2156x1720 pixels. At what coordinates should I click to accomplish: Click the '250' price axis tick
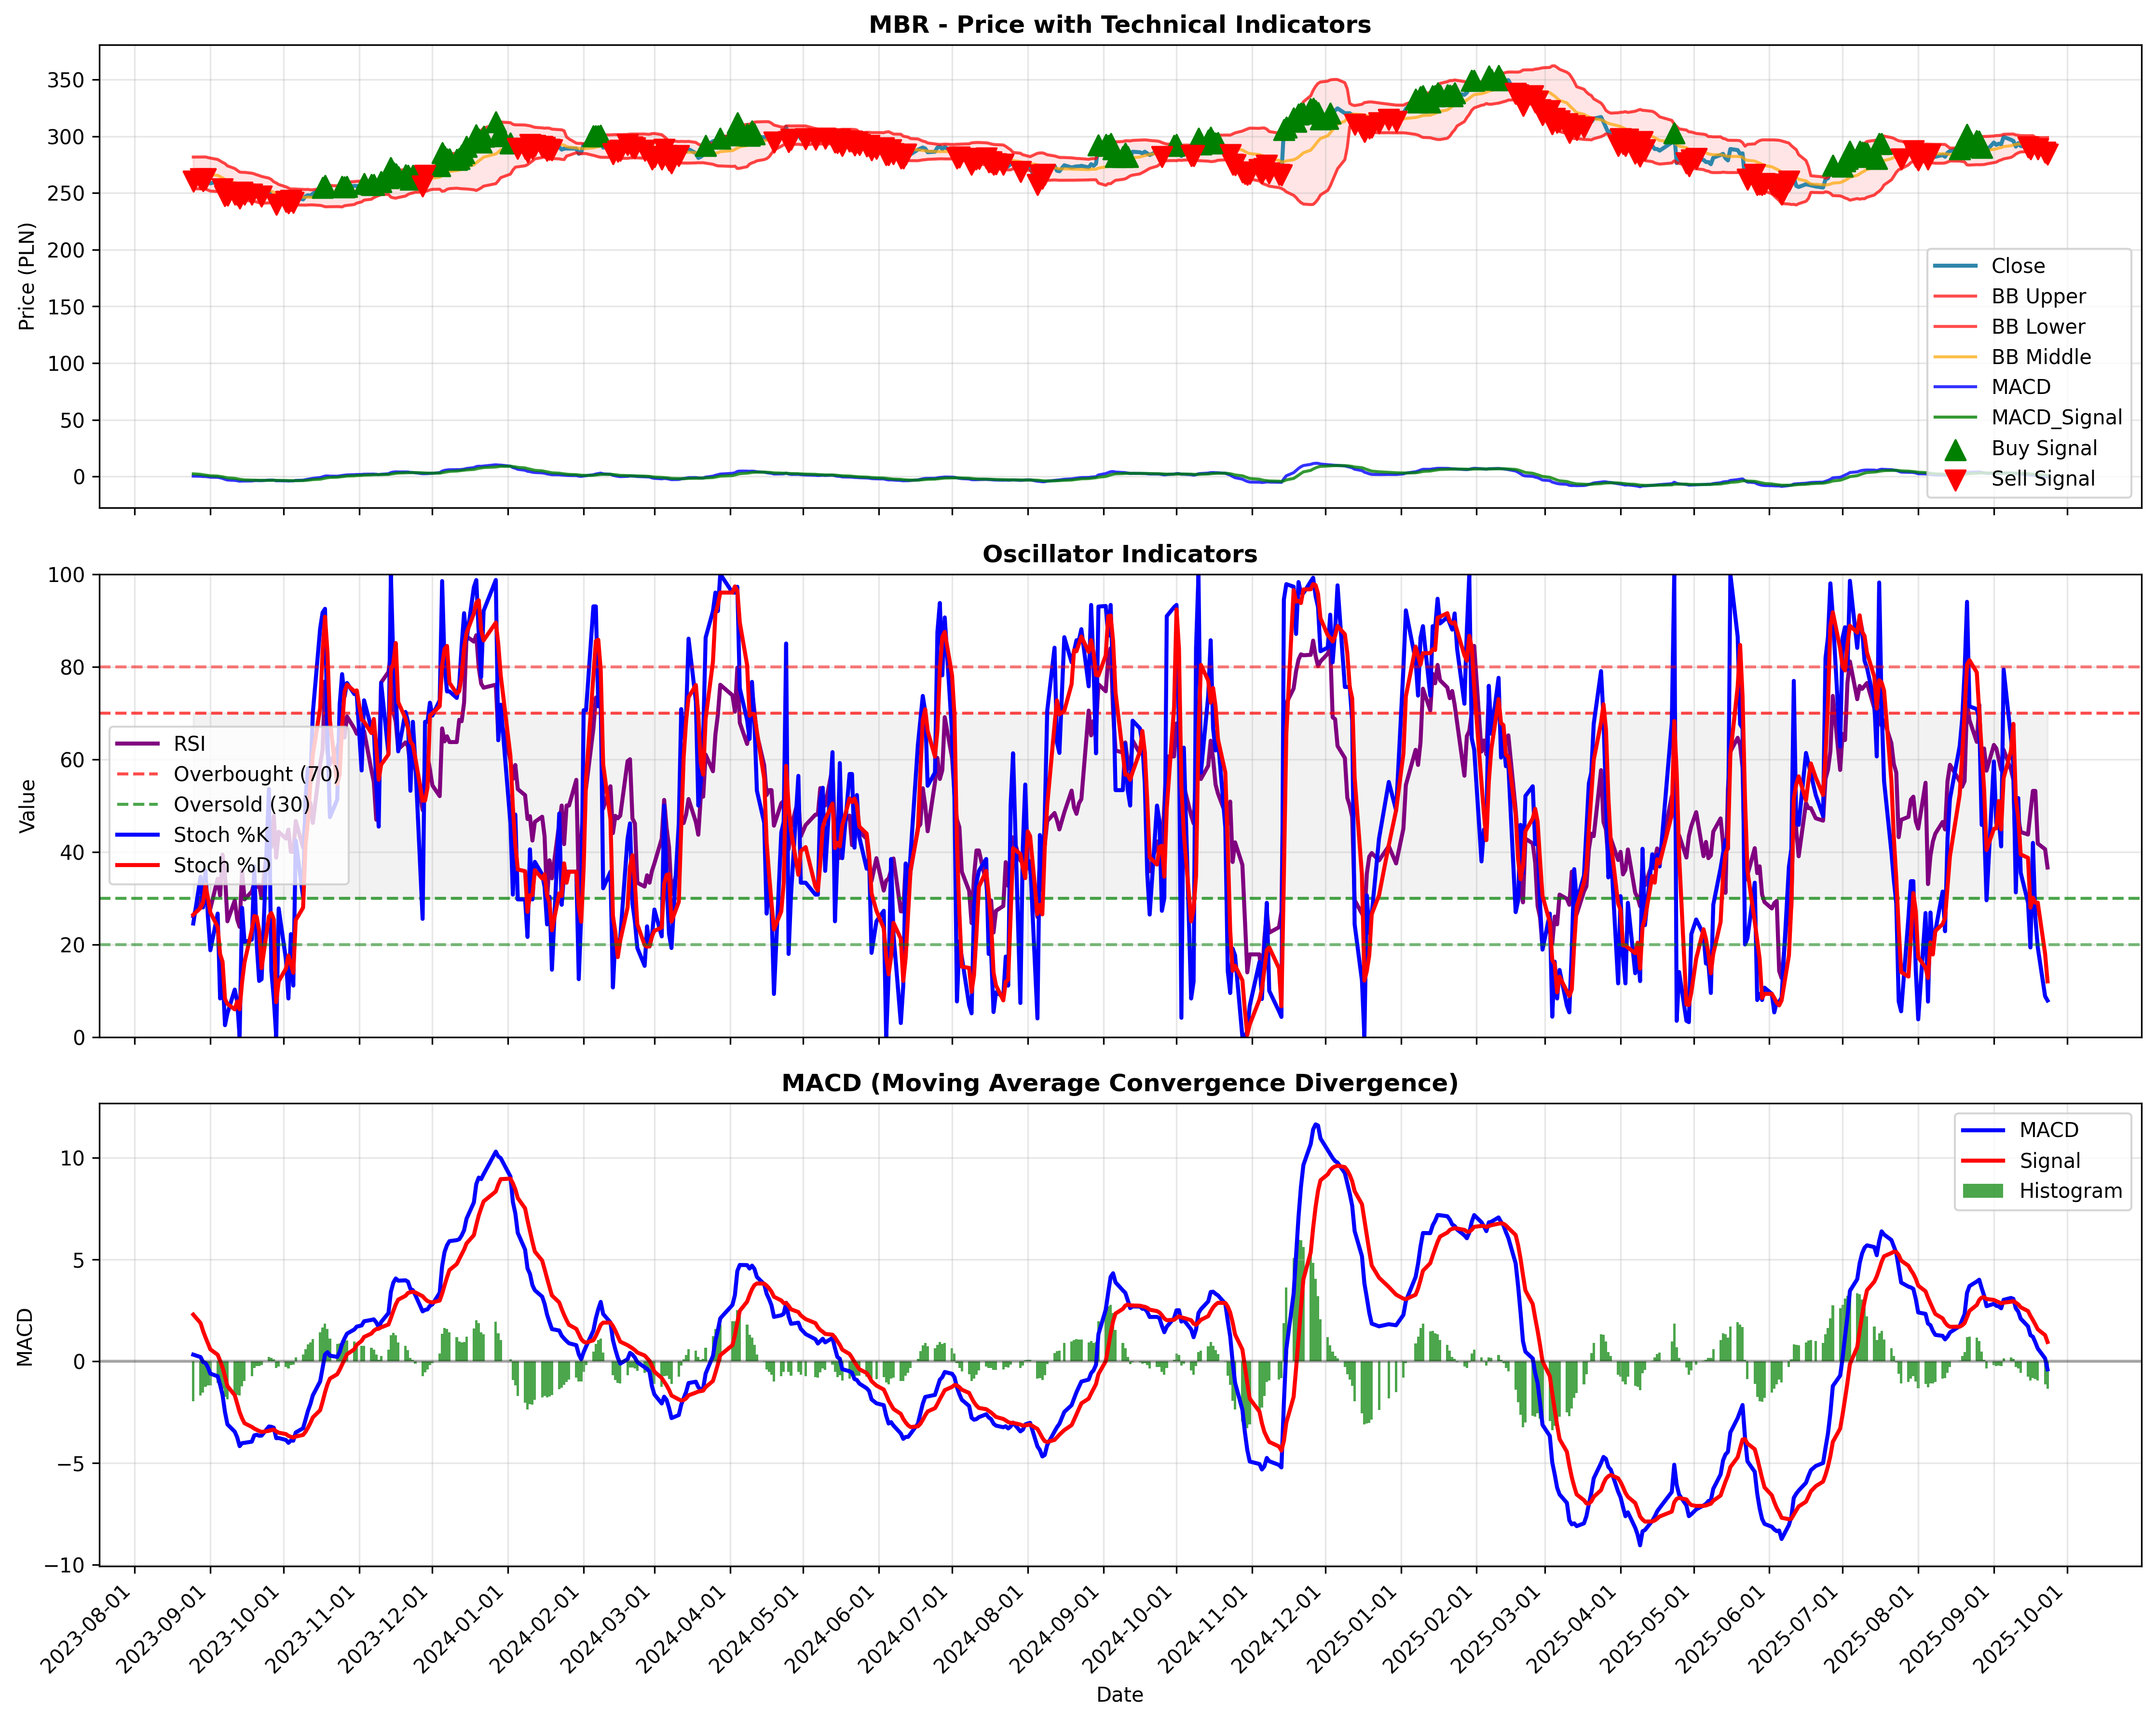coord(66,194)
